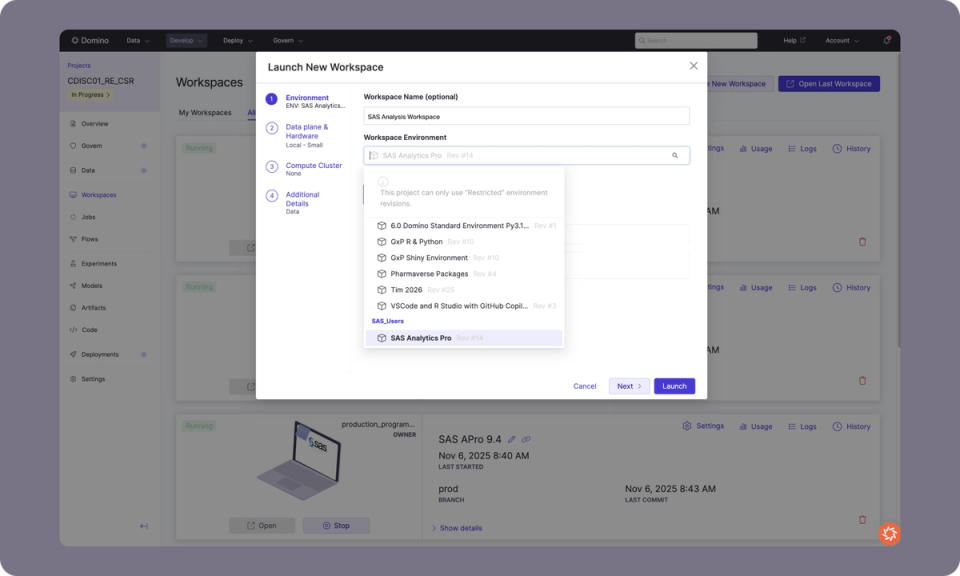Cancel the Launch New Workspace dialog

(585, 385)
